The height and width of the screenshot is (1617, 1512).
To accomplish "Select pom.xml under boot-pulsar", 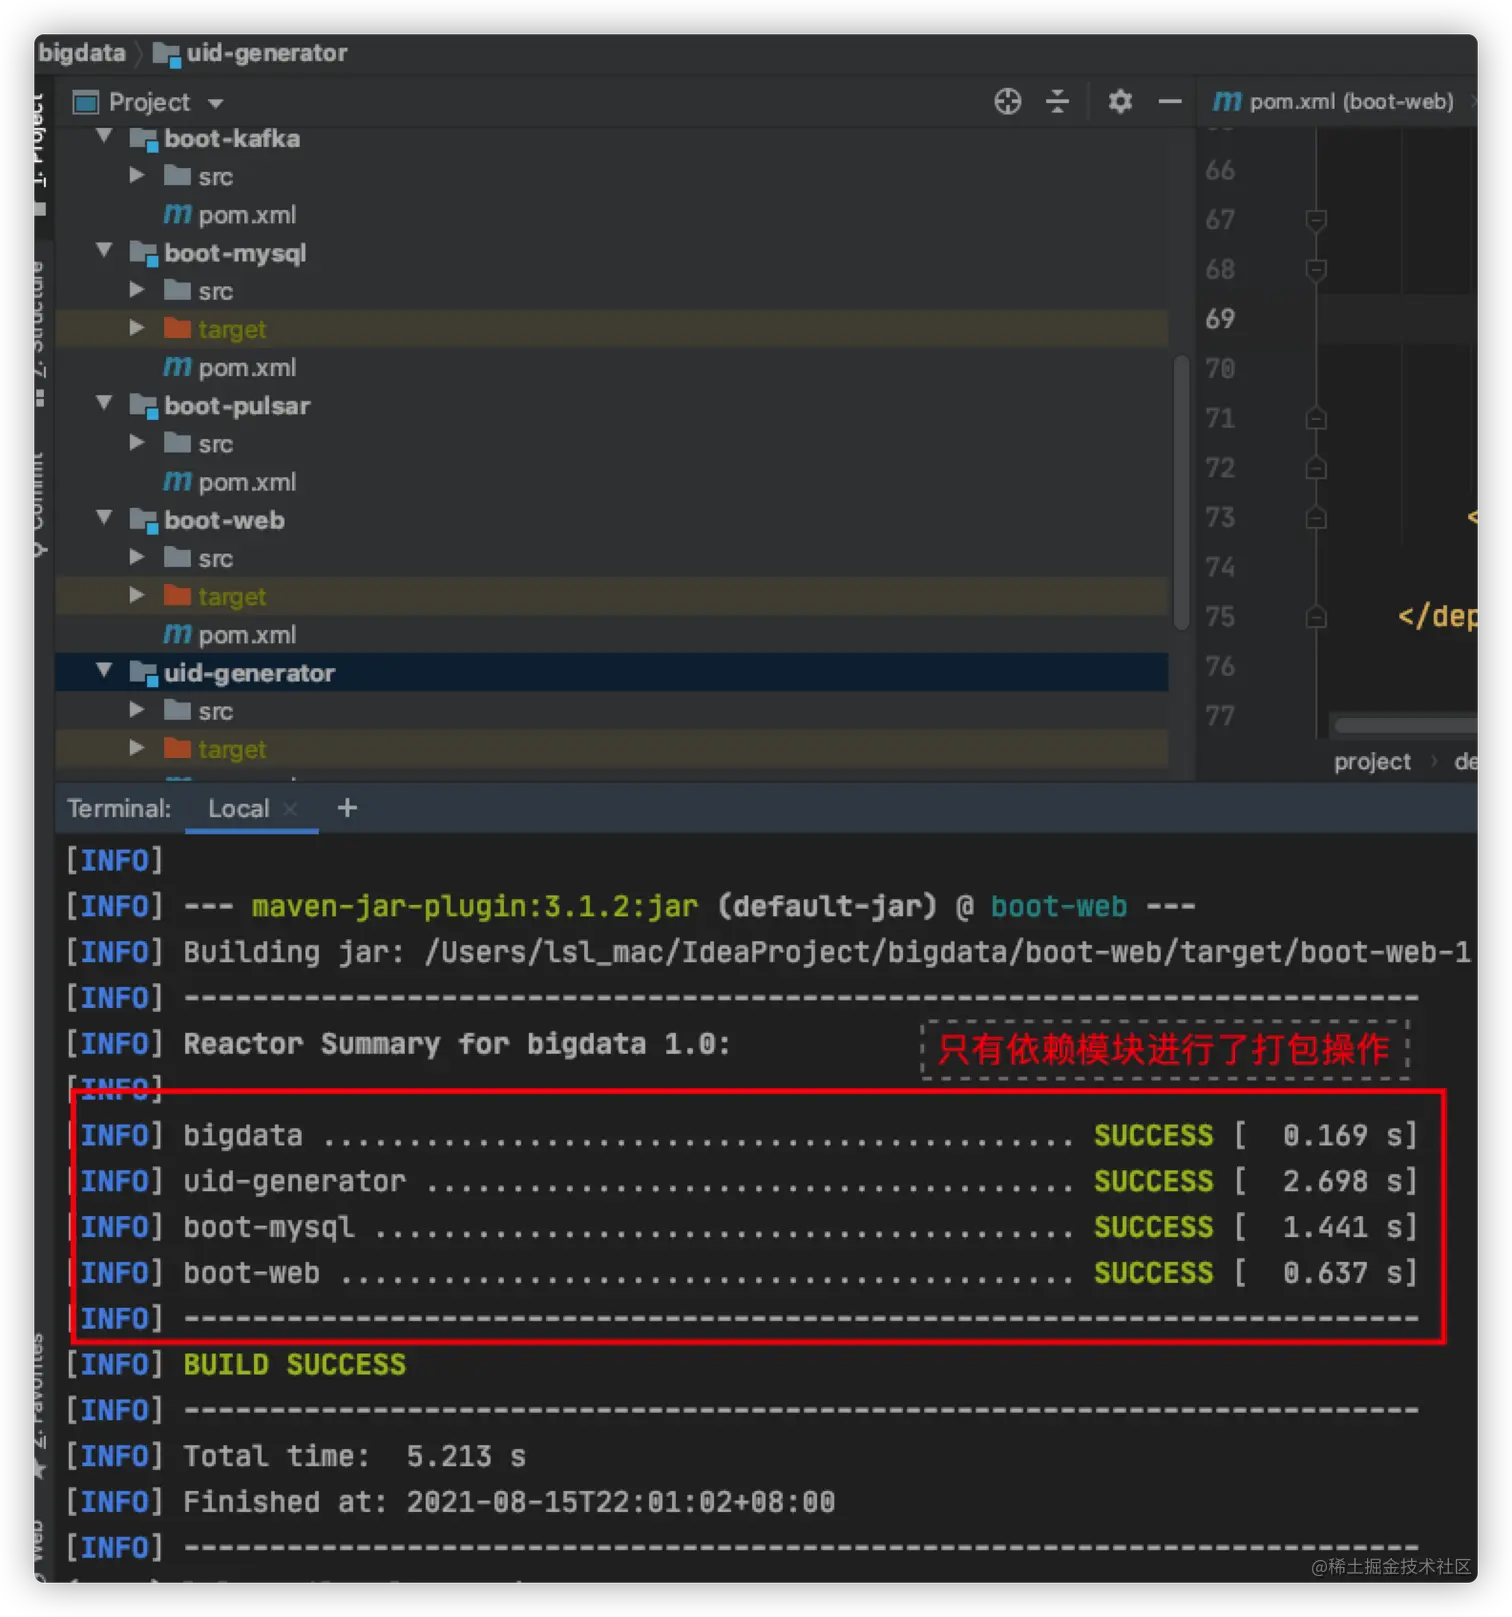I will click(x=247, y=482).
